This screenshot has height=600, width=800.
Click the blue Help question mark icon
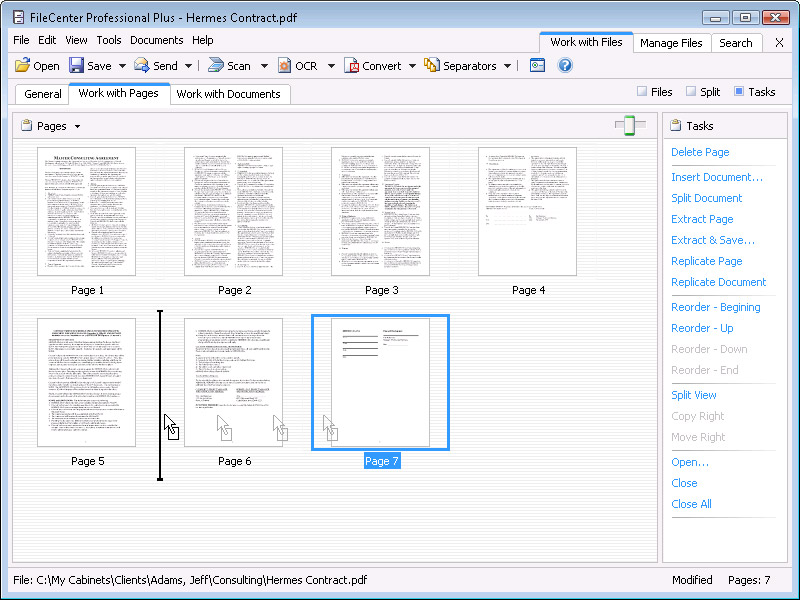(565, 66)
